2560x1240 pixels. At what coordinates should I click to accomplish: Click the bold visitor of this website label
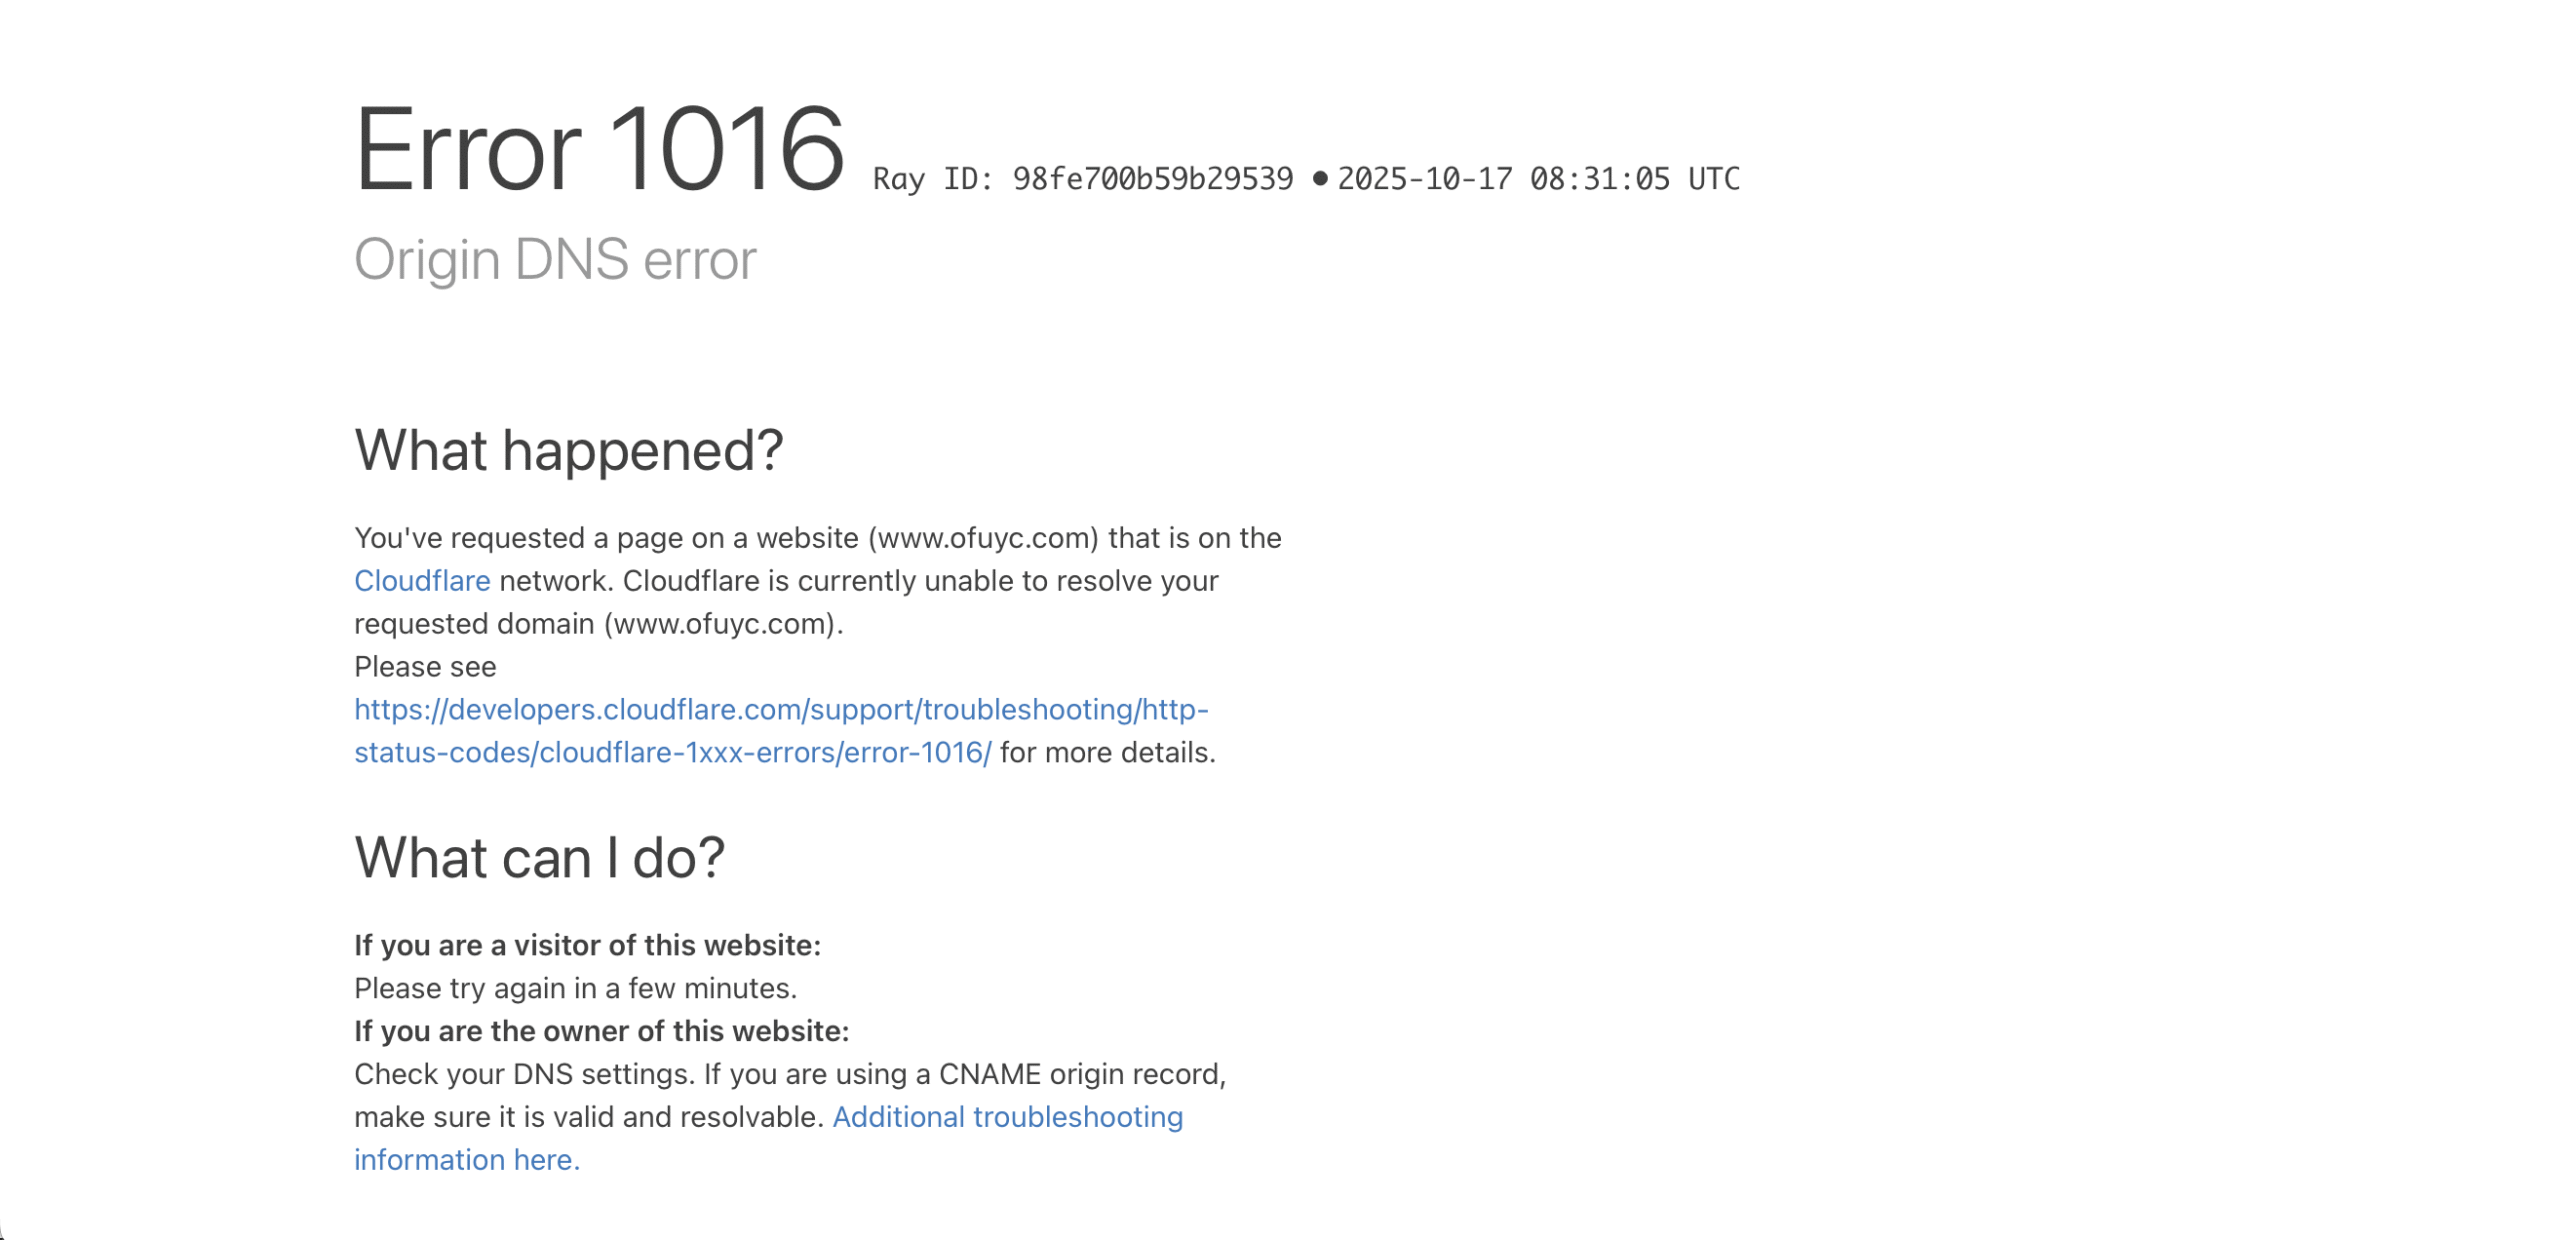tap(587, 946)
